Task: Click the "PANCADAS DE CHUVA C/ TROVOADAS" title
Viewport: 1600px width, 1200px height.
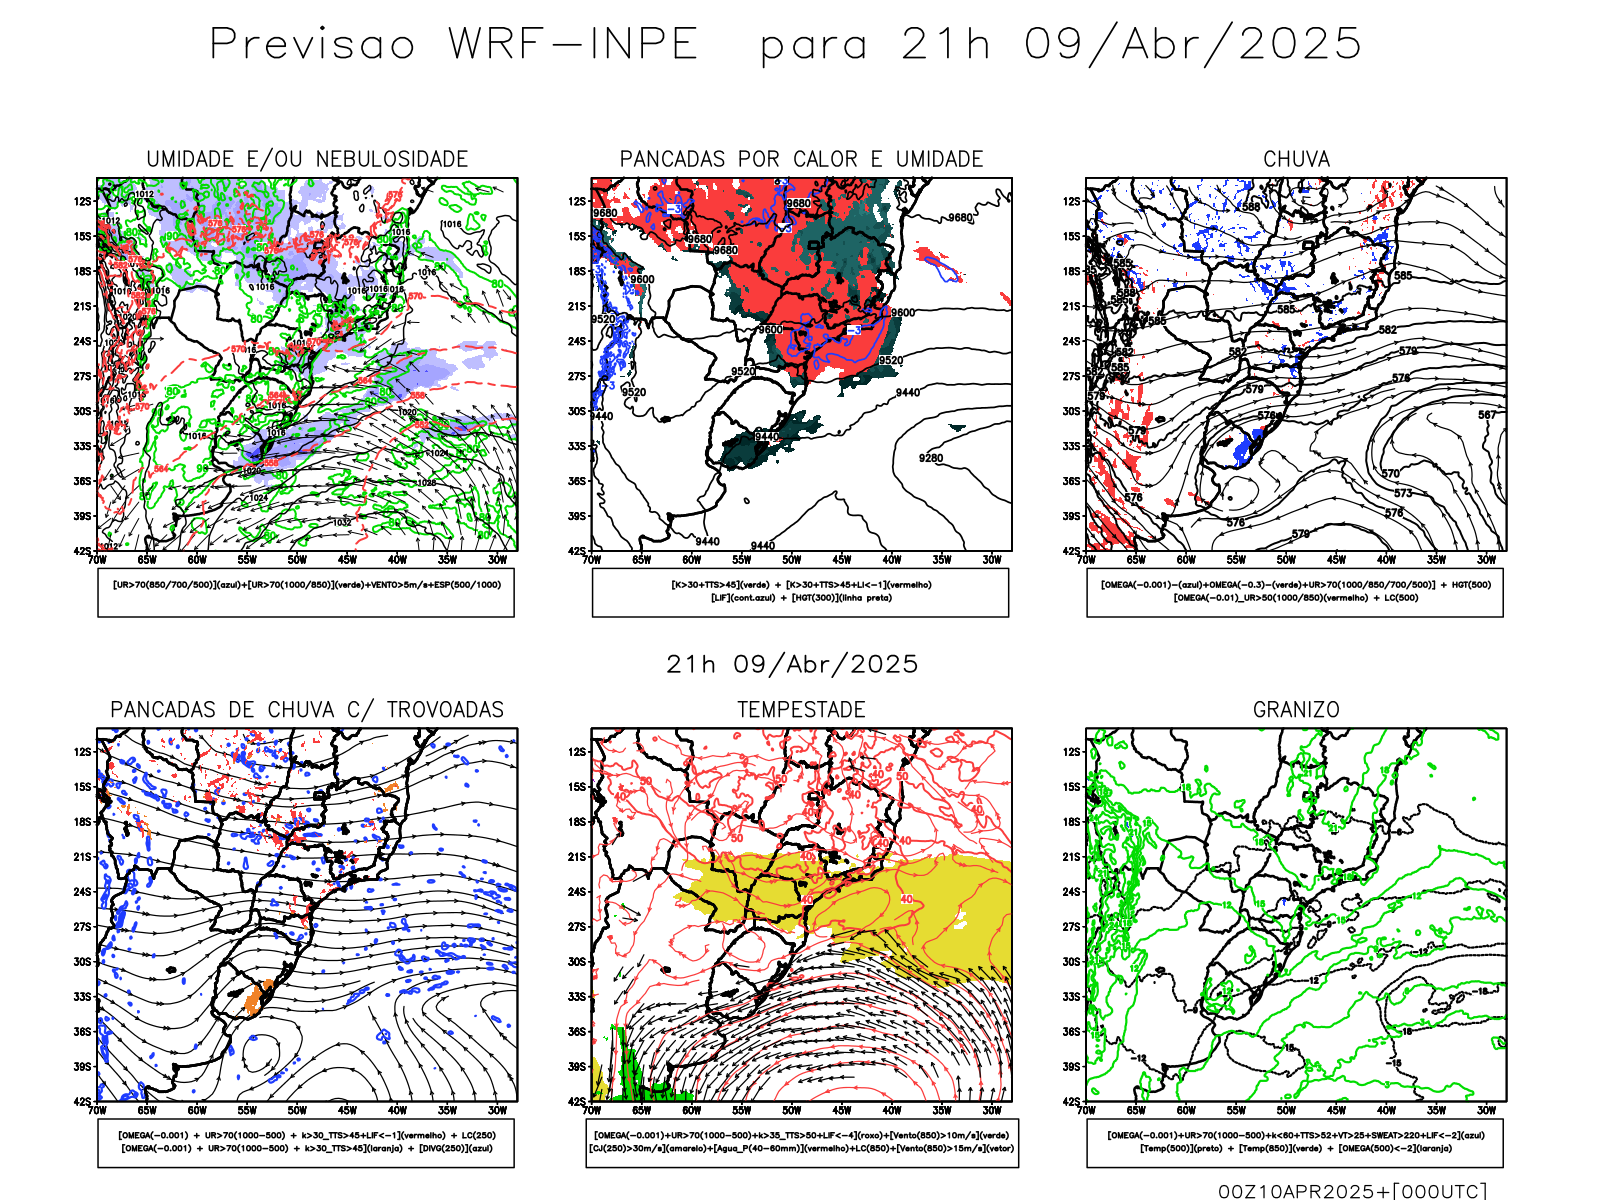Action: point(307,710)
